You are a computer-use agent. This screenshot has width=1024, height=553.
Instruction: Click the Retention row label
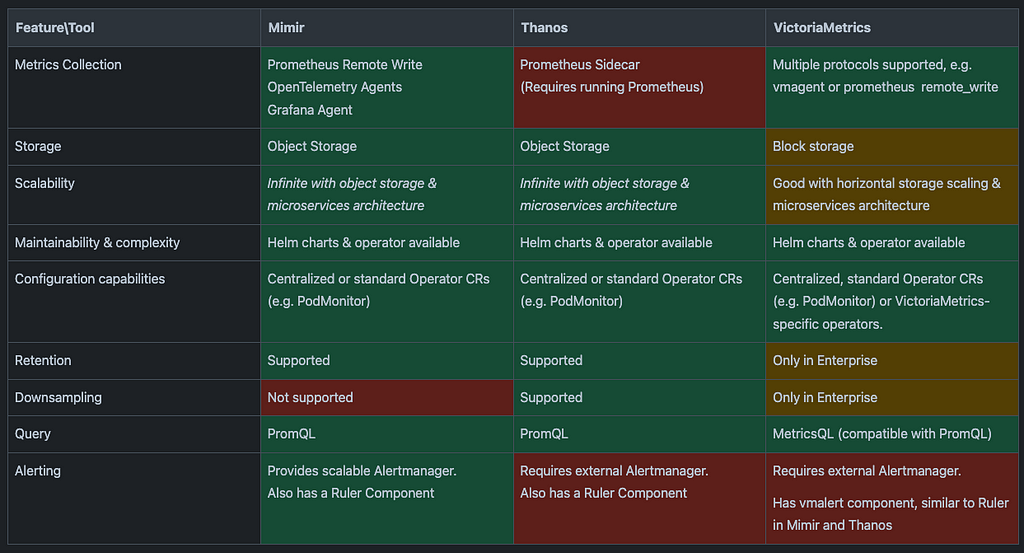(x=134, y=360)
